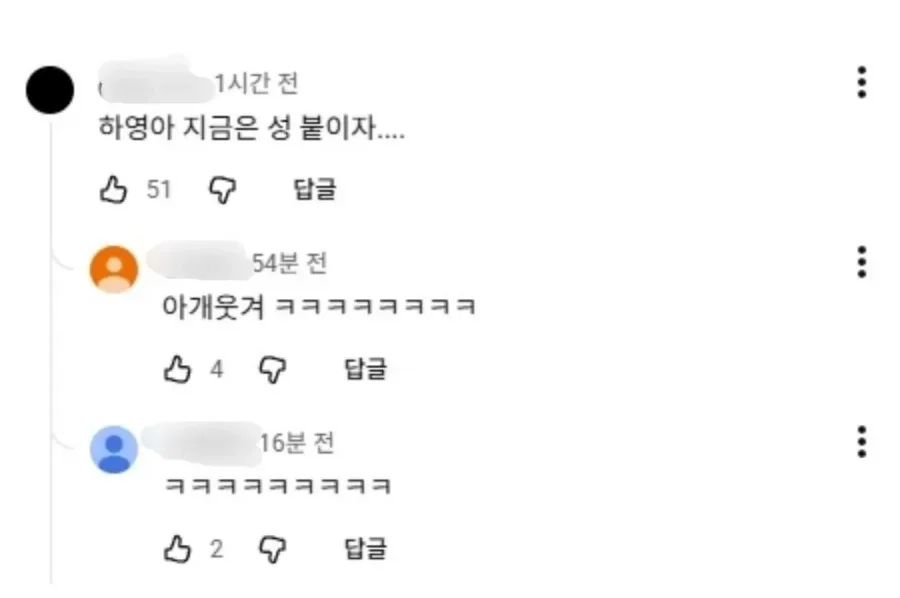Viewport: 900px width, 598px height.
Task: Click 답글 under the 54분 전 reply
Action: [x=365, y=369]
